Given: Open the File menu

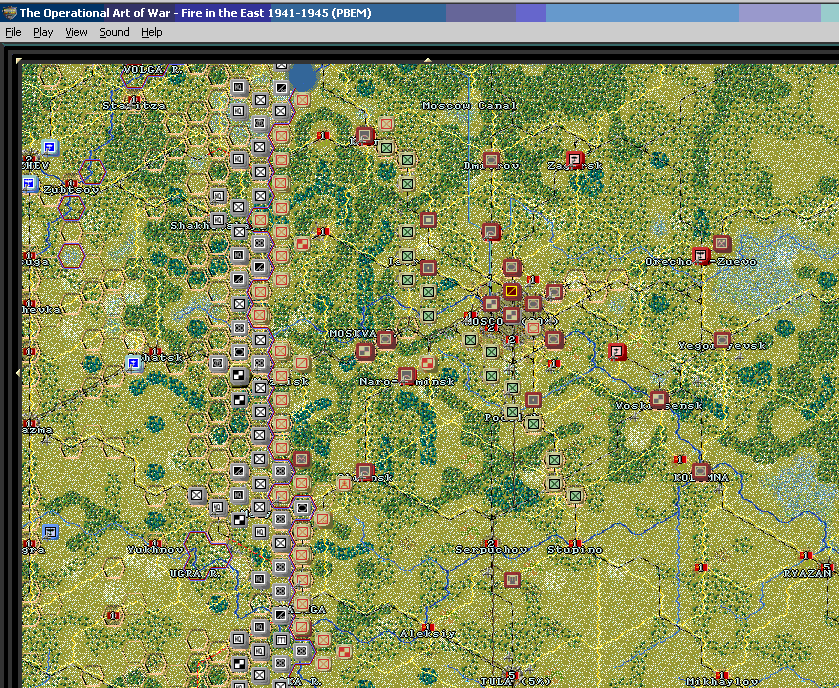Looking at the screenshot, I should [13, 32].
